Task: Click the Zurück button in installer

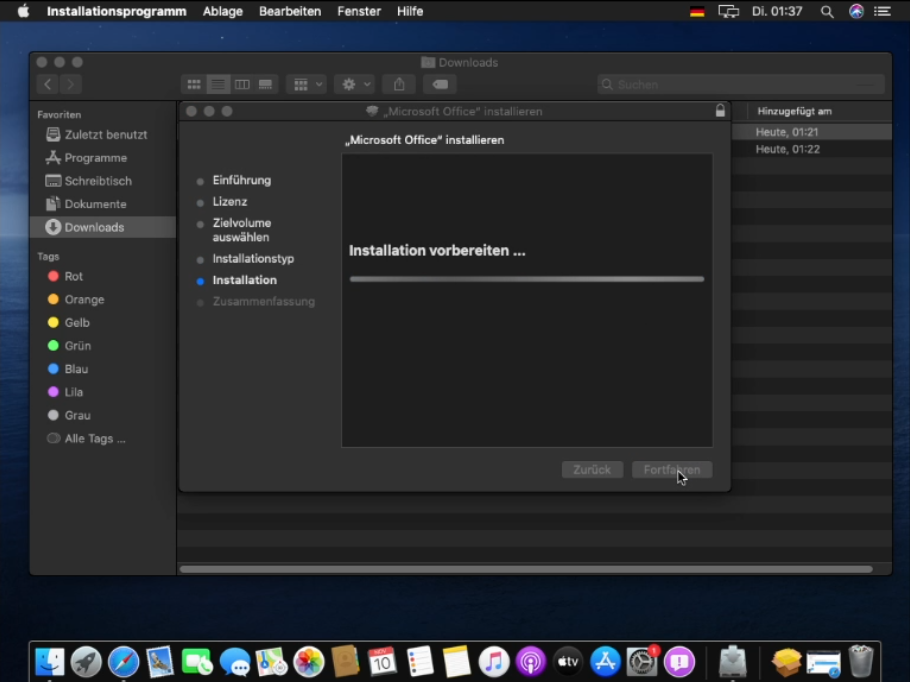Action: pos(592,470)
